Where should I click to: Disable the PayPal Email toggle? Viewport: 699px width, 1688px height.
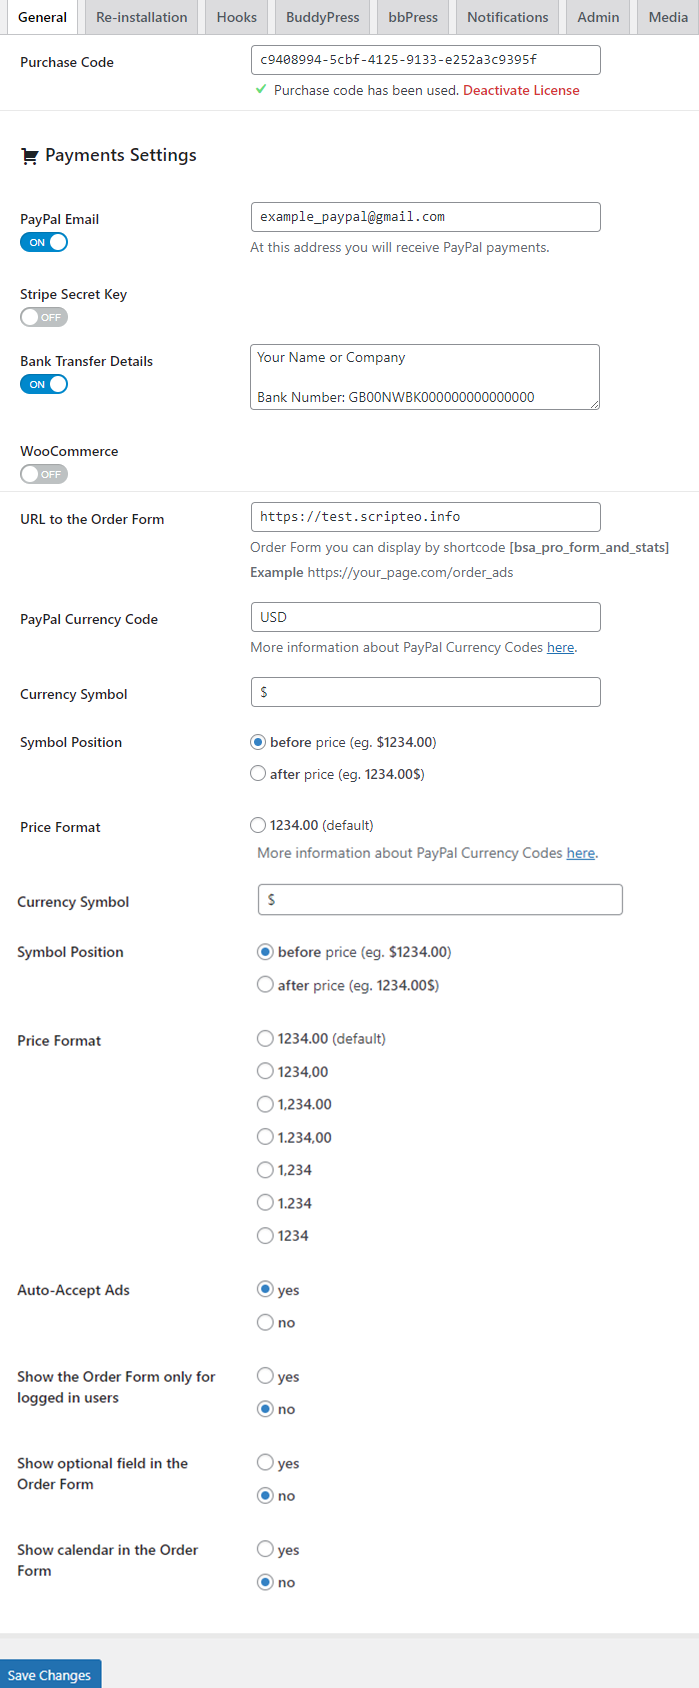44,242
